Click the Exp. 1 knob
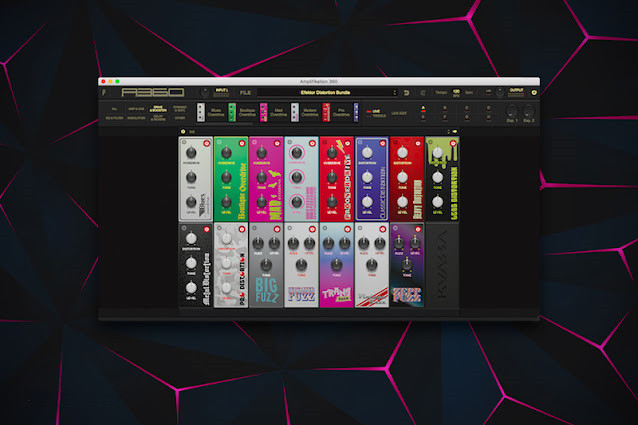The width and height of the screenshot is (638, 425). 511,110
